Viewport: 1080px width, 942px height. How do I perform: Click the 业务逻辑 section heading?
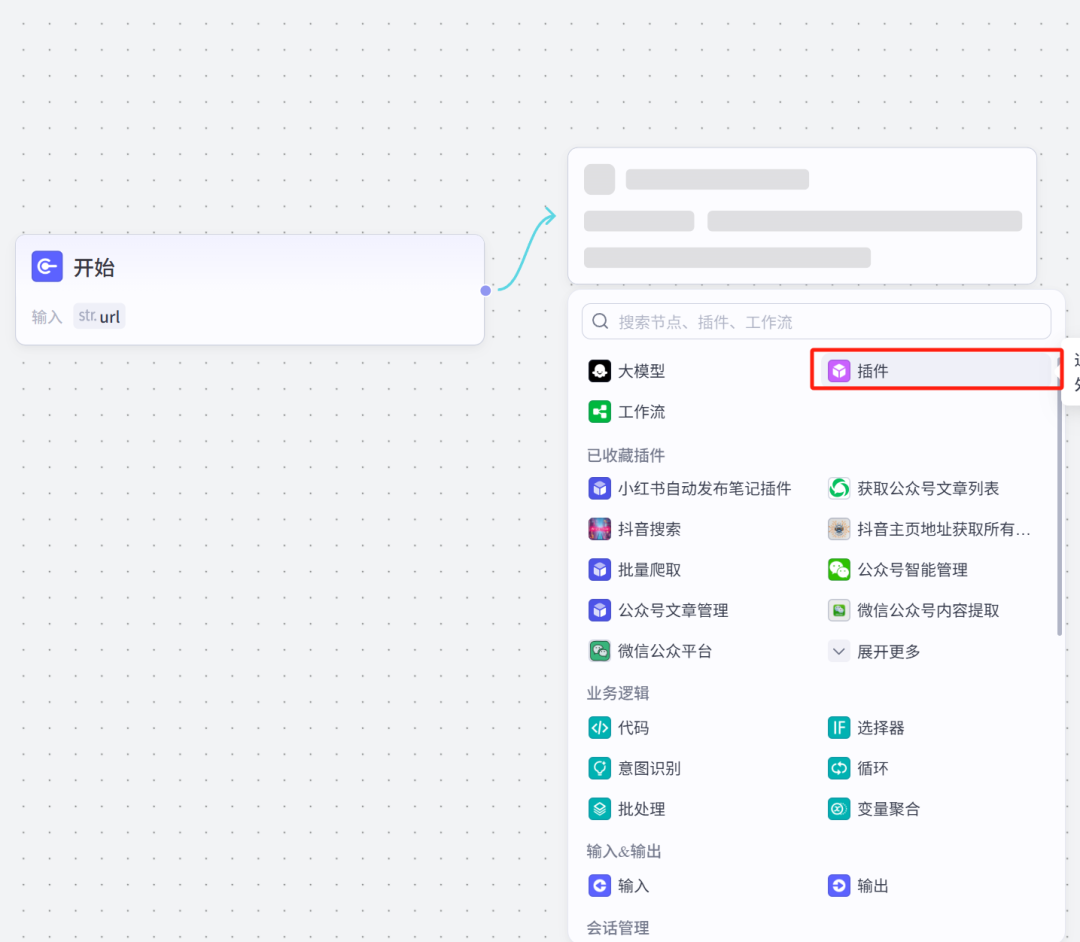[618, 693]
